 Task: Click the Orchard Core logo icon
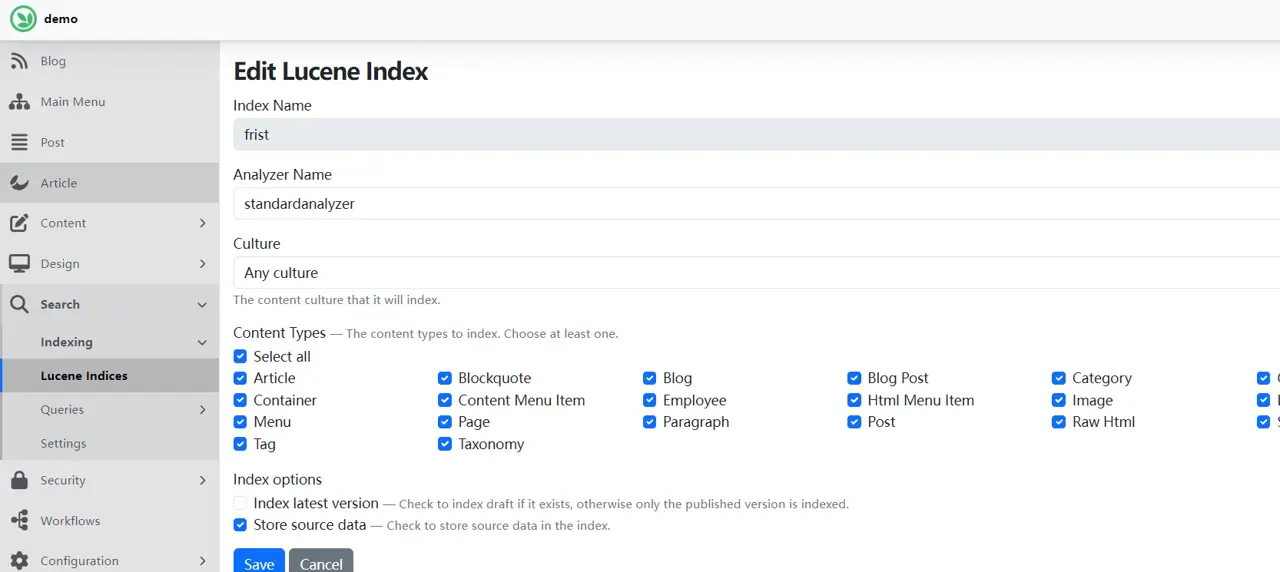click(x=23, y=19)
